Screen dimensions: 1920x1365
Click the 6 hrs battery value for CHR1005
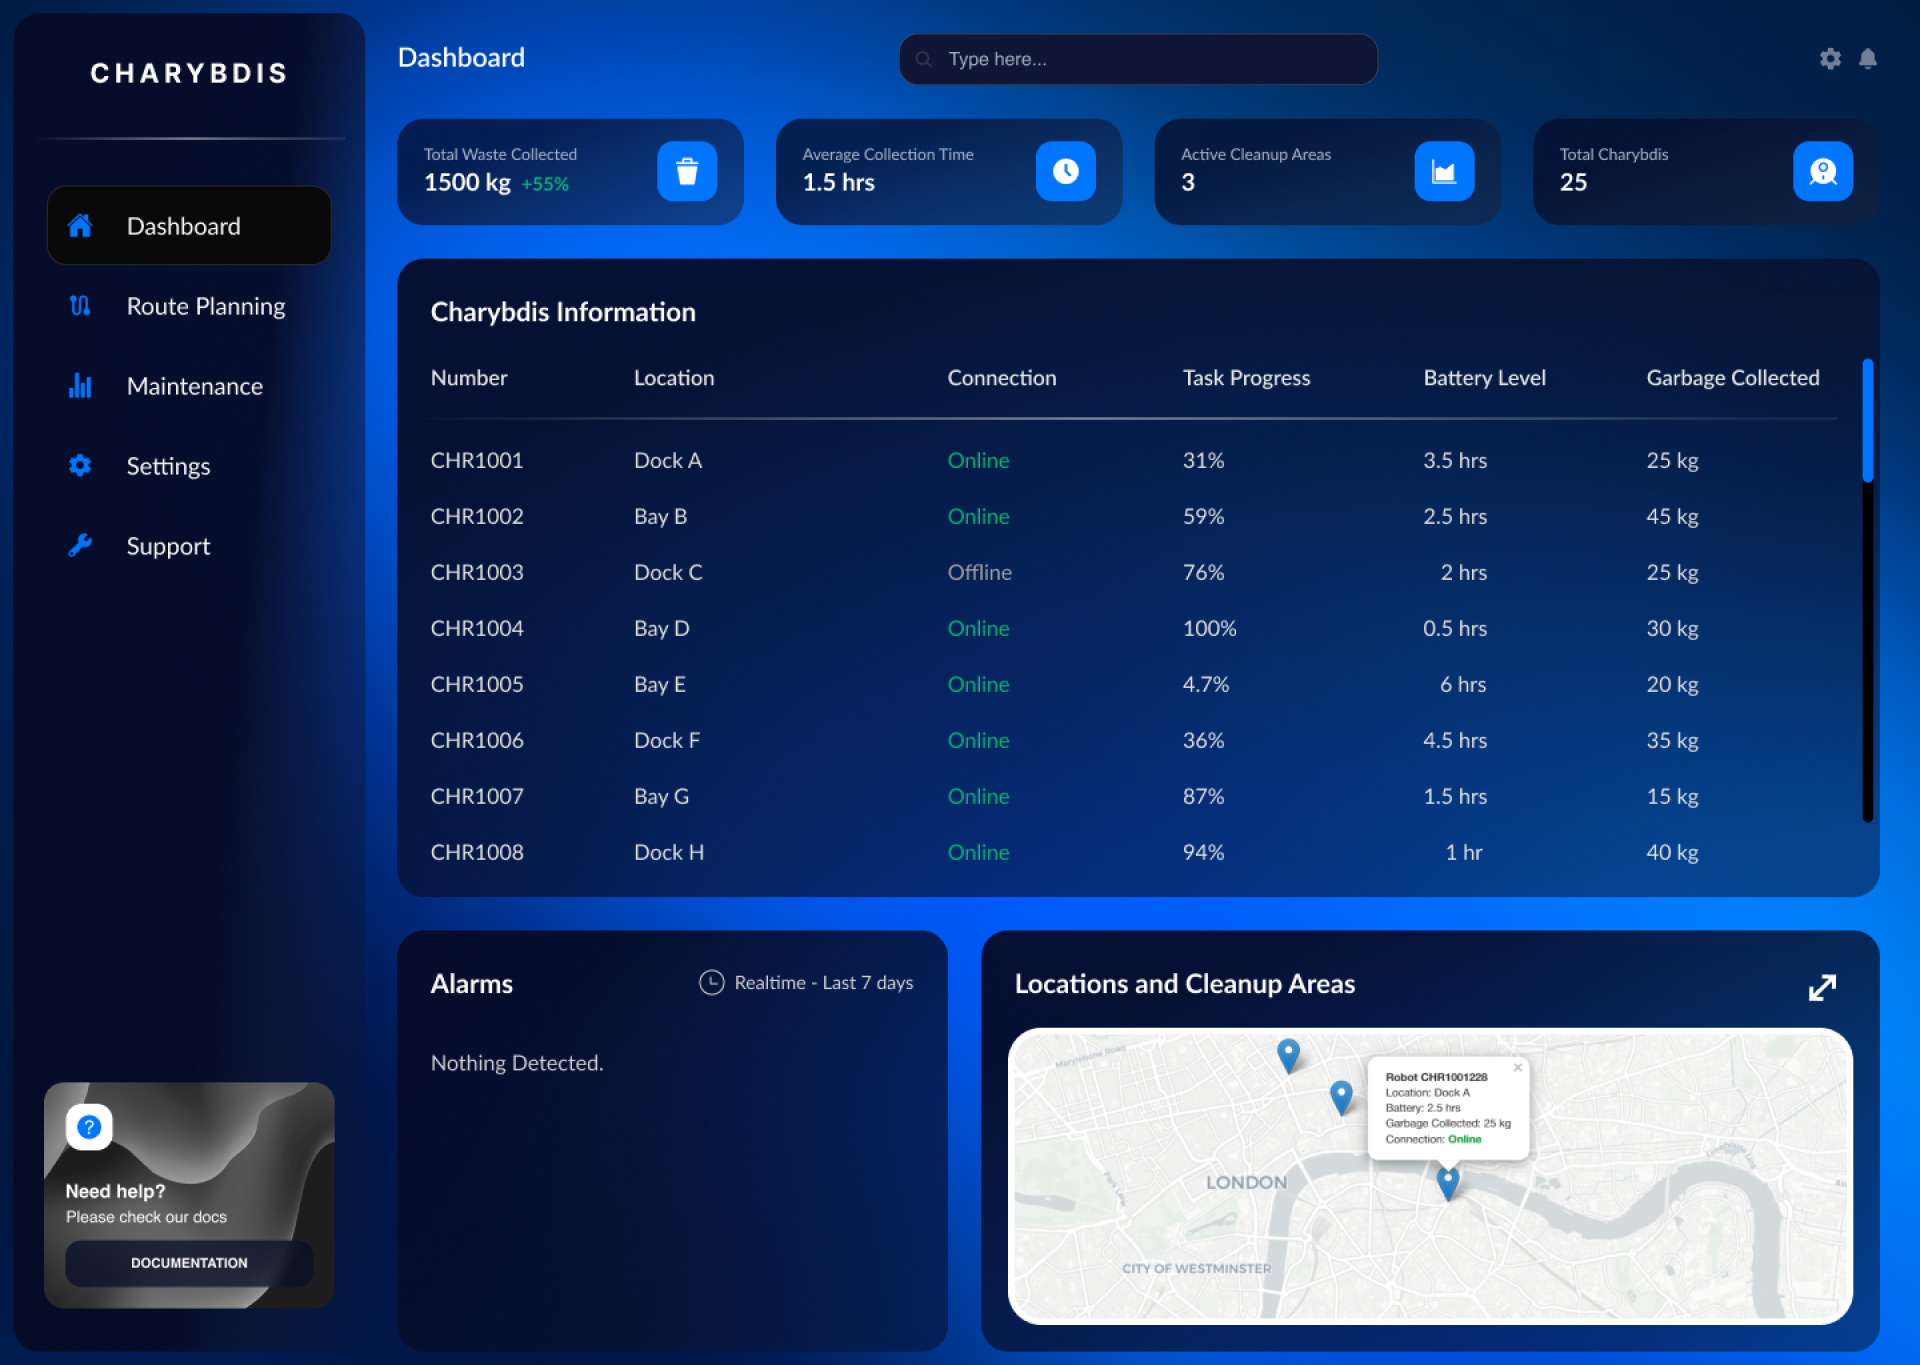pyautogui.click(x=1463, y=684)
